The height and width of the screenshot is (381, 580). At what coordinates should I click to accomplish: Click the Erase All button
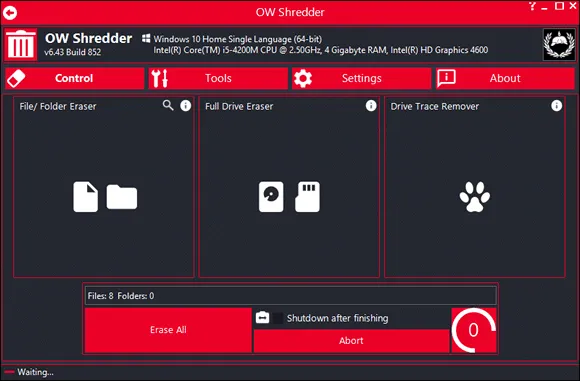(x=168, y=330)
